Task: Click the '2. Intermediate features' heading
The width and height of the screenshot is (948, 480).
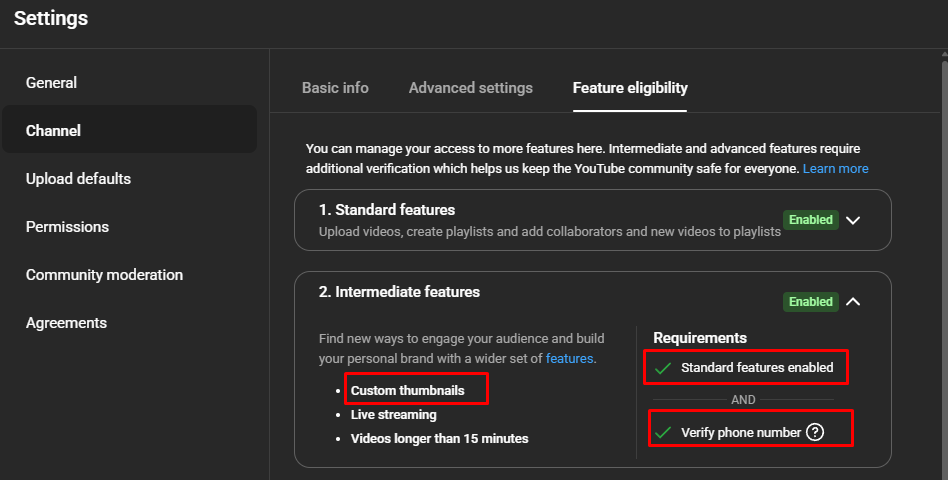Action: (399, 292)
